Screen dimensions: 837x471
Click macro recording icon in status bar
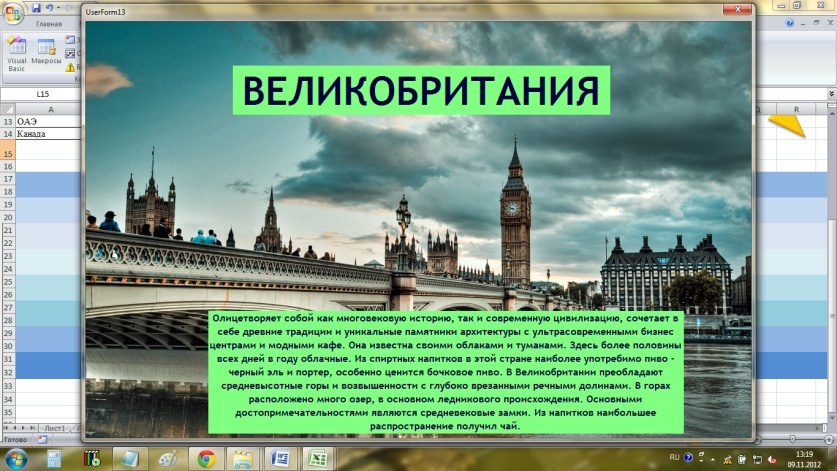pyautogui.click(x=42, y=439)
